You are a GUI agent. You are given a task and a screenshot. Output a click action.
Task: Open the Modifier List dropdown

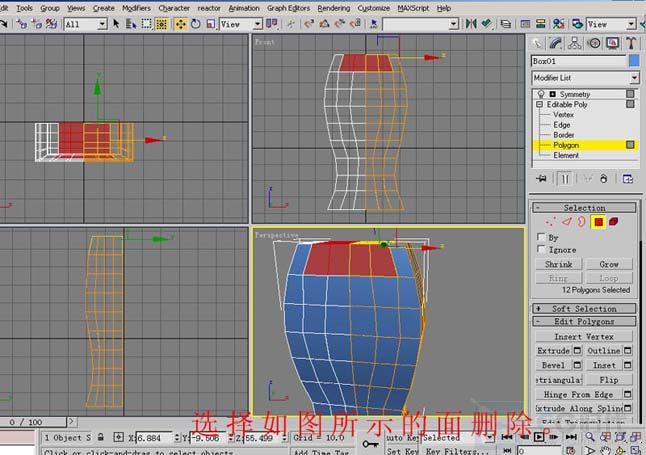click(634, 77)
